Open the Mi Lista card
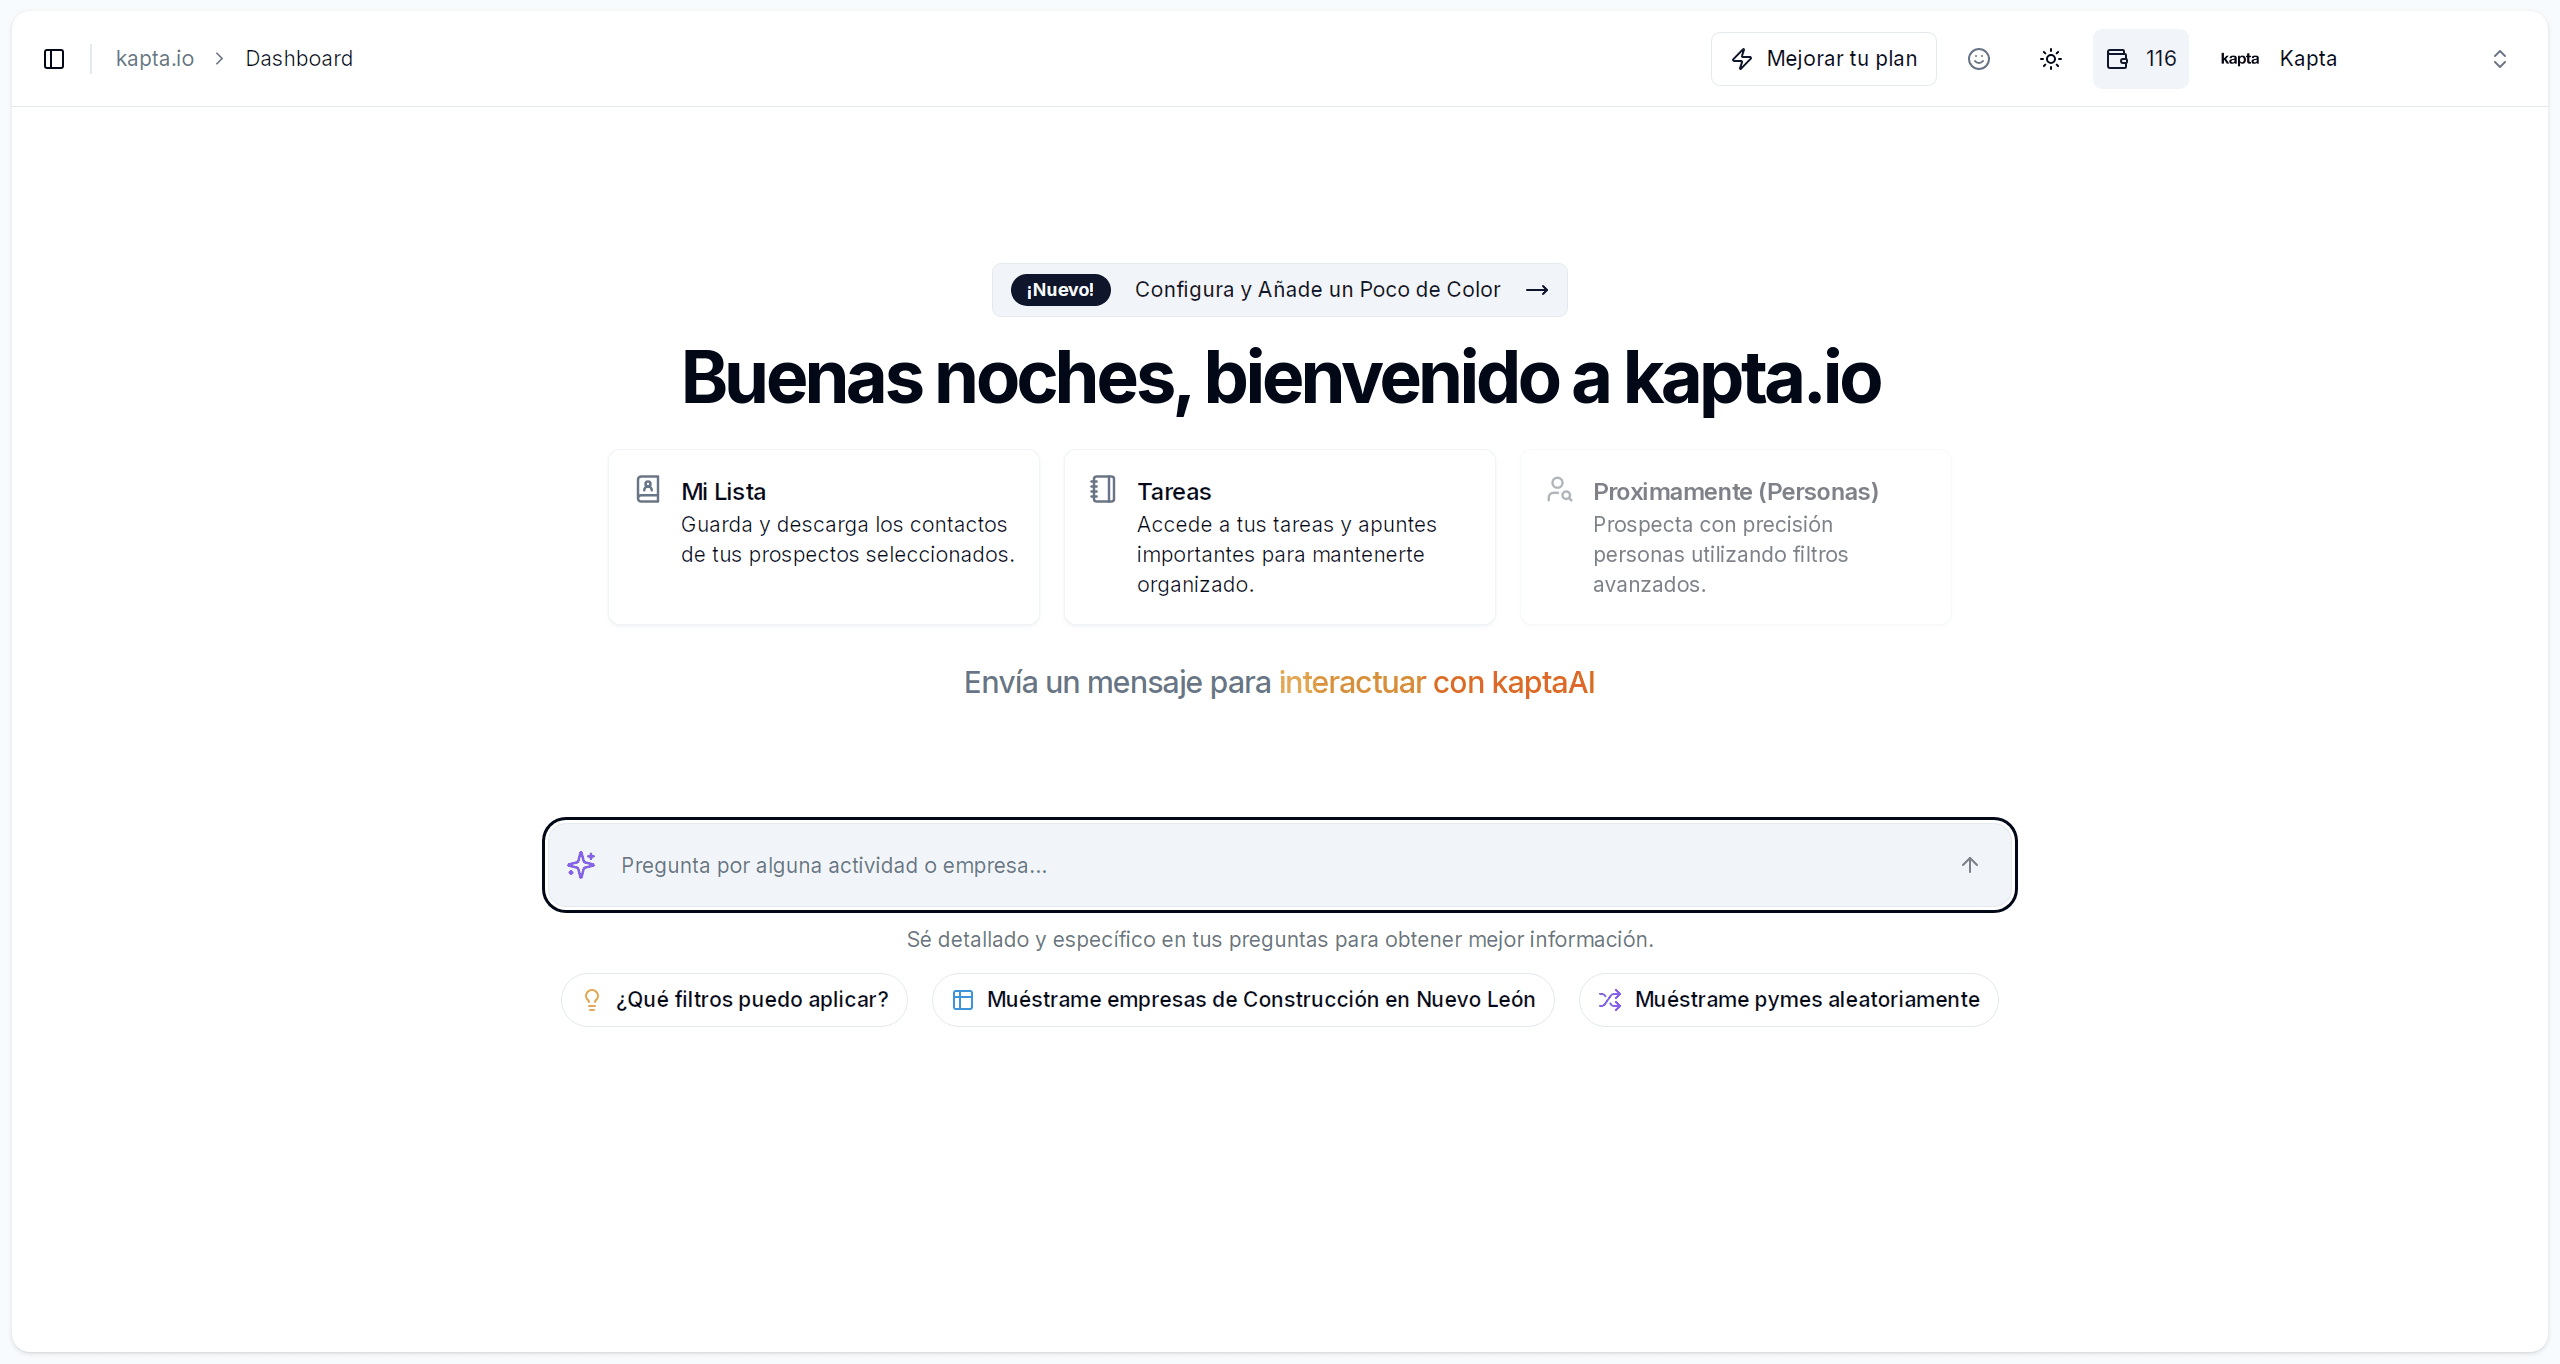This screenshot has width=2560, height=1364. (x=824, y=537)
